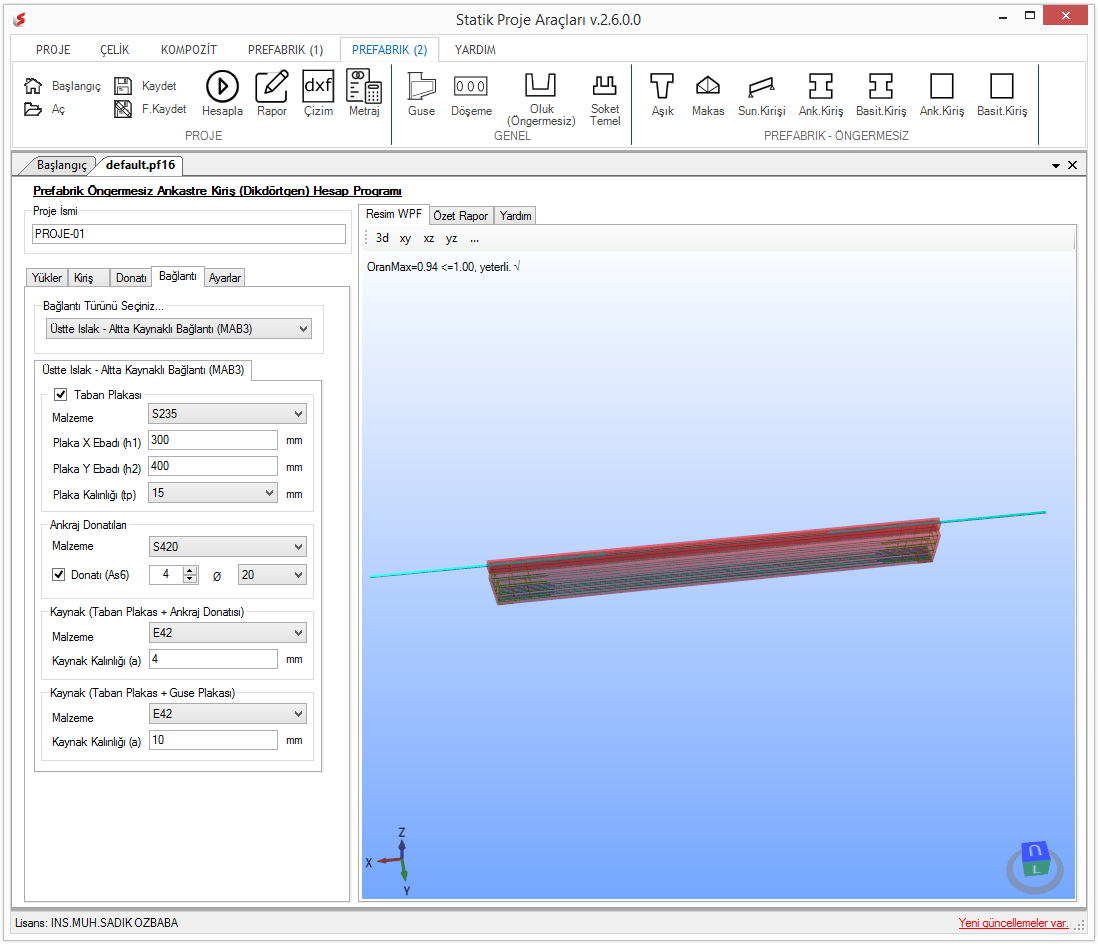Image resolution: width=1098 pixels, height=944 pixels.
Task: Click the 3D view orientation cube
Action: [1035, 859]
